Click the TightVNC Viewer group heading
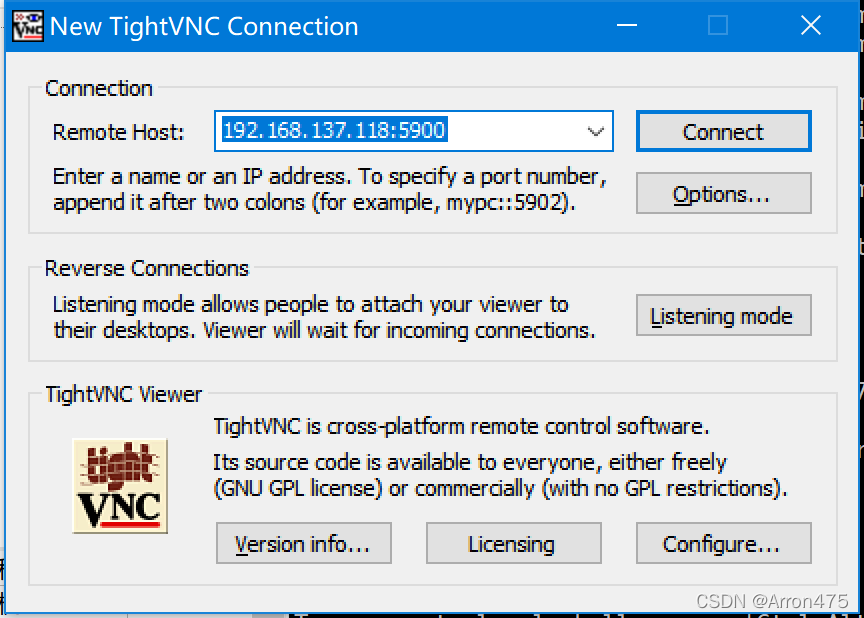 pos(123,395)
